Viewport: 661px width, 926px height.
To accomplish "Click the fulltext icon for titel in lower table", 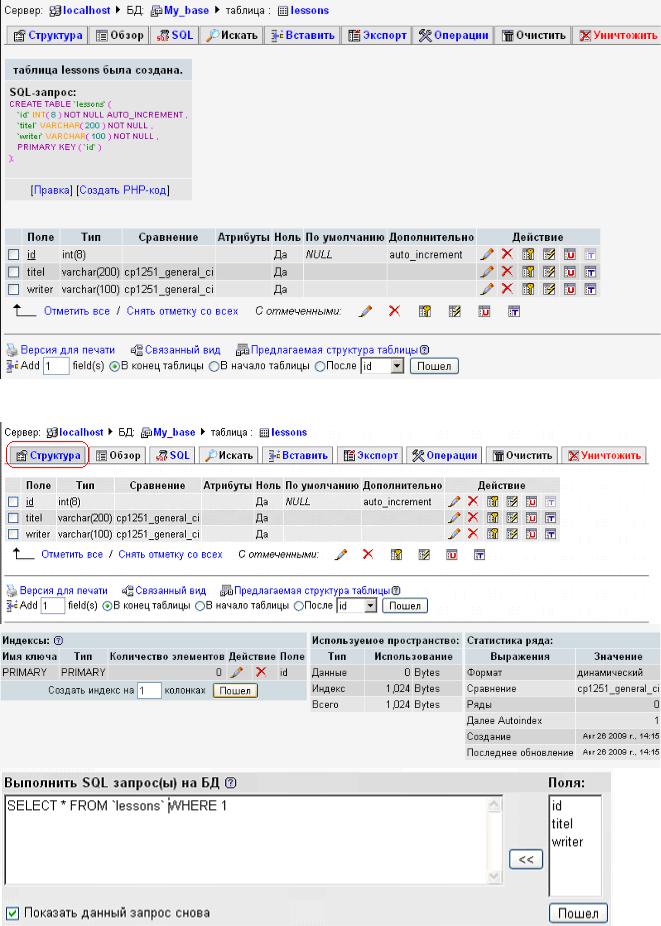I will pos(551,518).
